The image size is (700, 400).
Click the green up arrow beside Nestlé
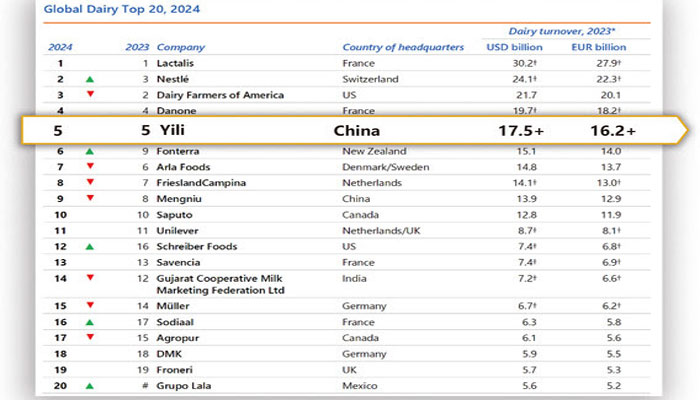[x=91, y=79]
